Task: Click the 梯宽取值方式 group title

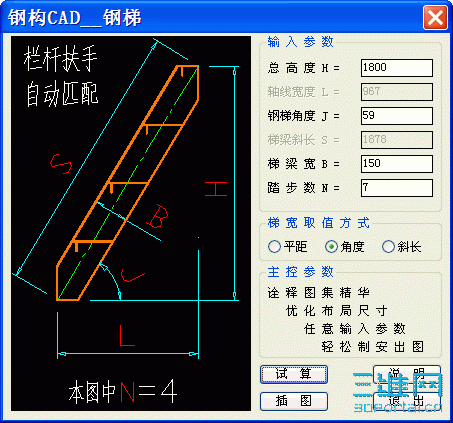Action: (318, 223)
